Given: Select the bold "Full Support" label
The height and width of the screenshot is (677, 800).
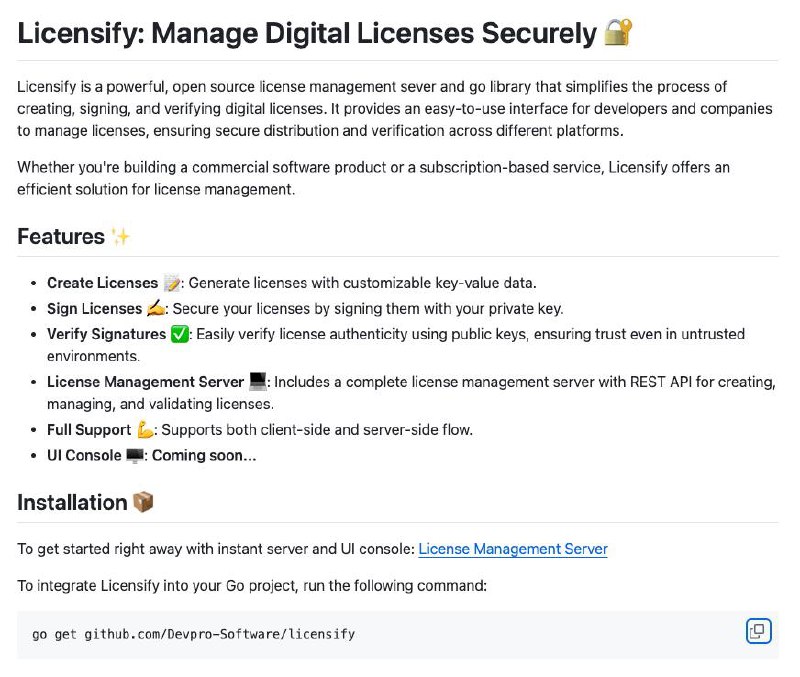Looking at the screenshot, I should tap(89, 430).
